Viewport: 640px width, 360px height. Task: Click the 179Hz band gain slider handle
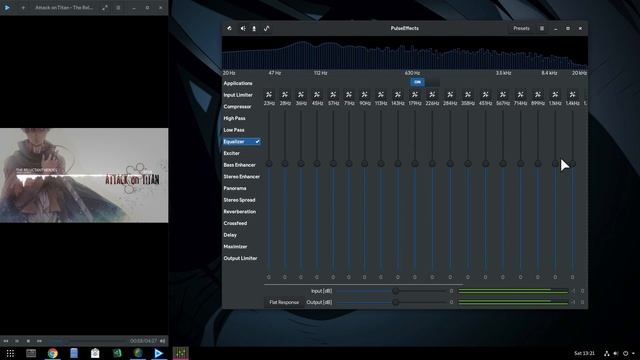(415, 164)
